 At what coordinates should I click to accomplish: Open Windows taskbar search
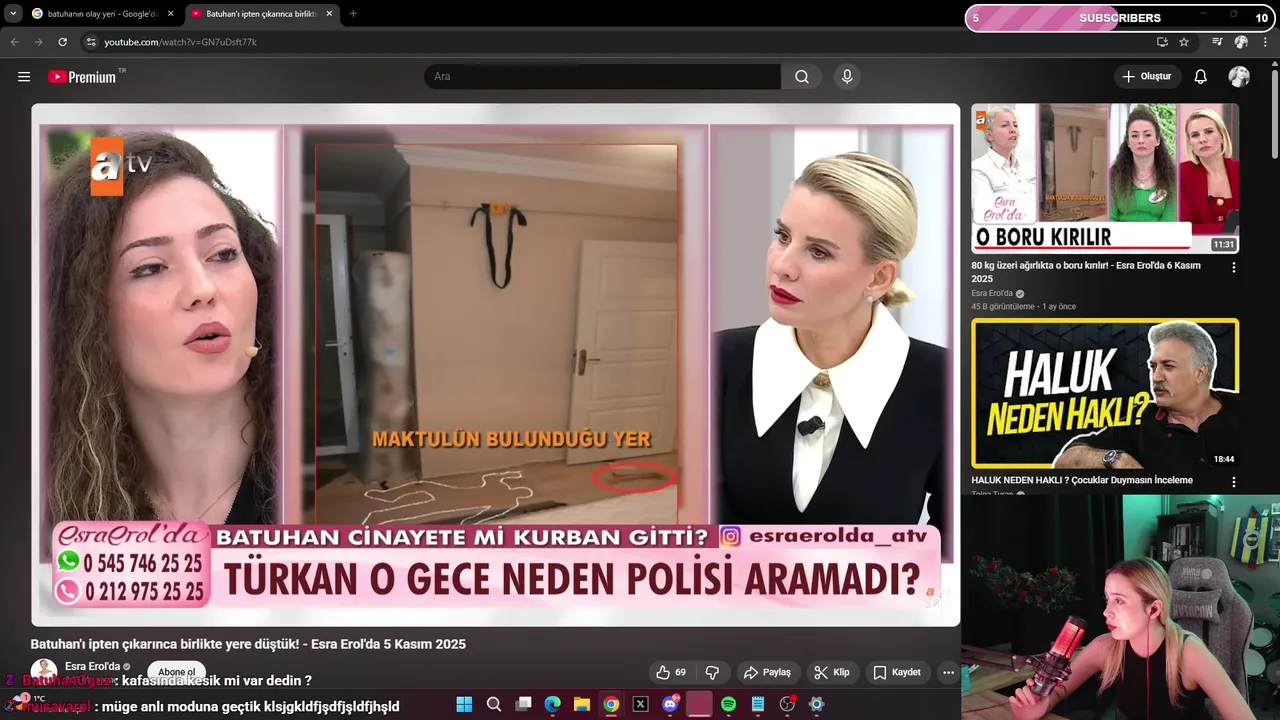[494, 704]
